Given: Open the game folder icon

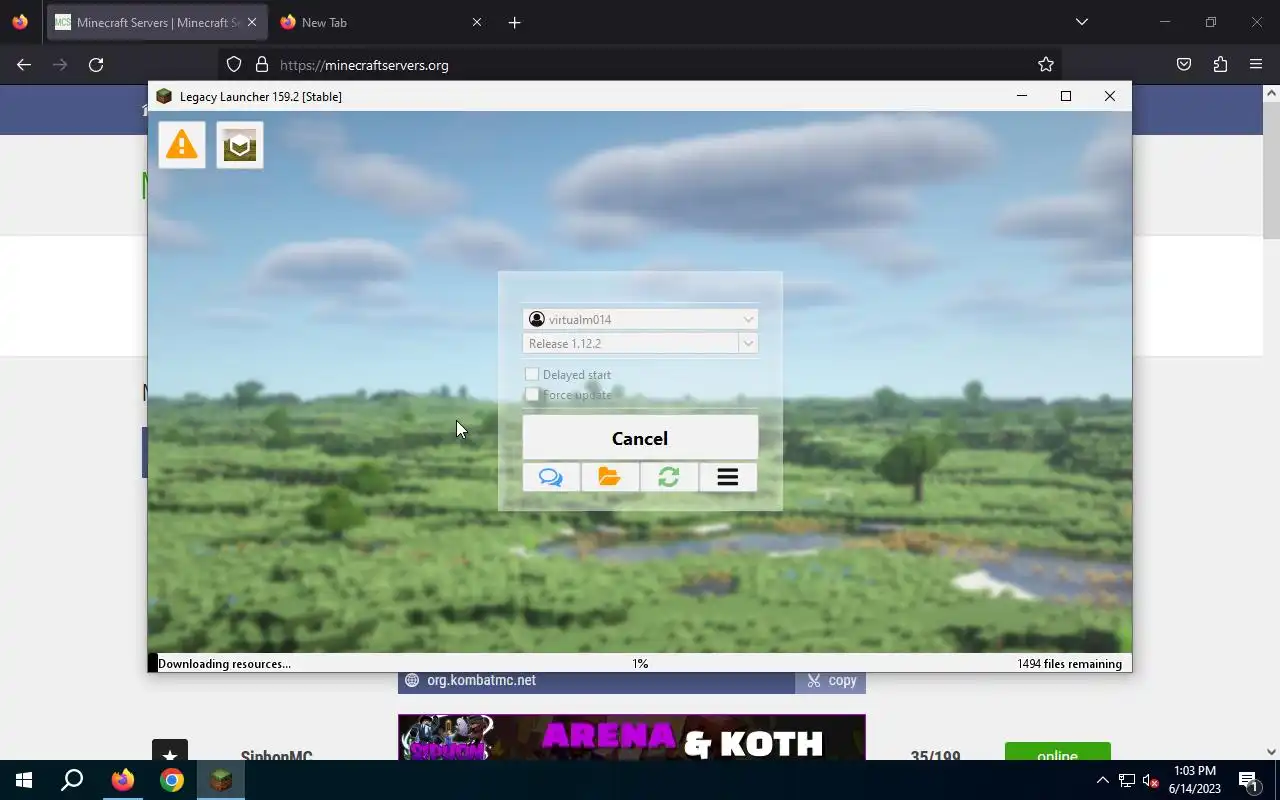Looking at the screenshot, I should pyautogui.click(x=610, y=477).
